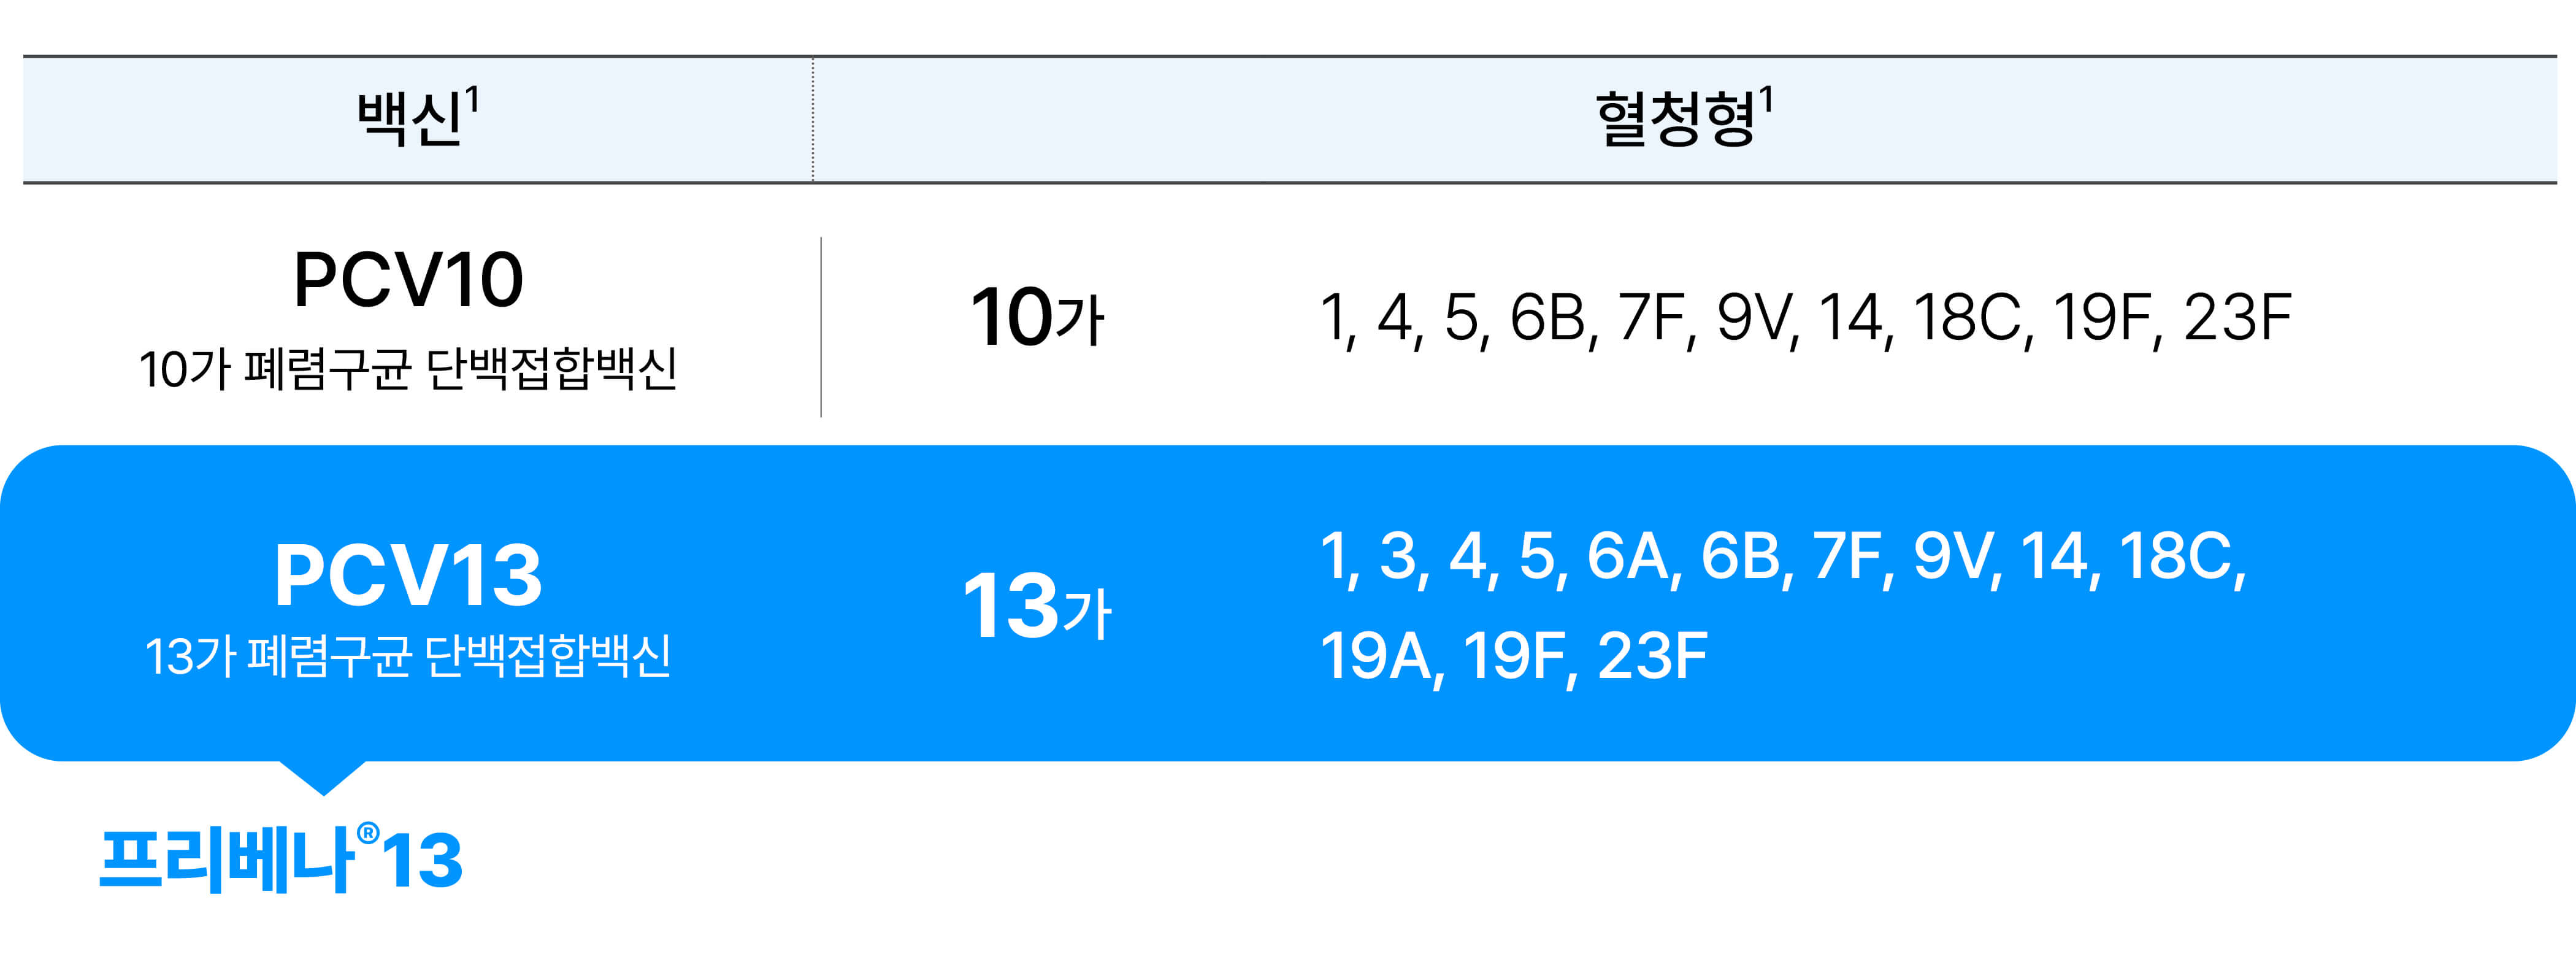The image size is (2576, 970).
Task: Click the vertical divider line in the PCV10 row
Action: (x=821, y=327)
